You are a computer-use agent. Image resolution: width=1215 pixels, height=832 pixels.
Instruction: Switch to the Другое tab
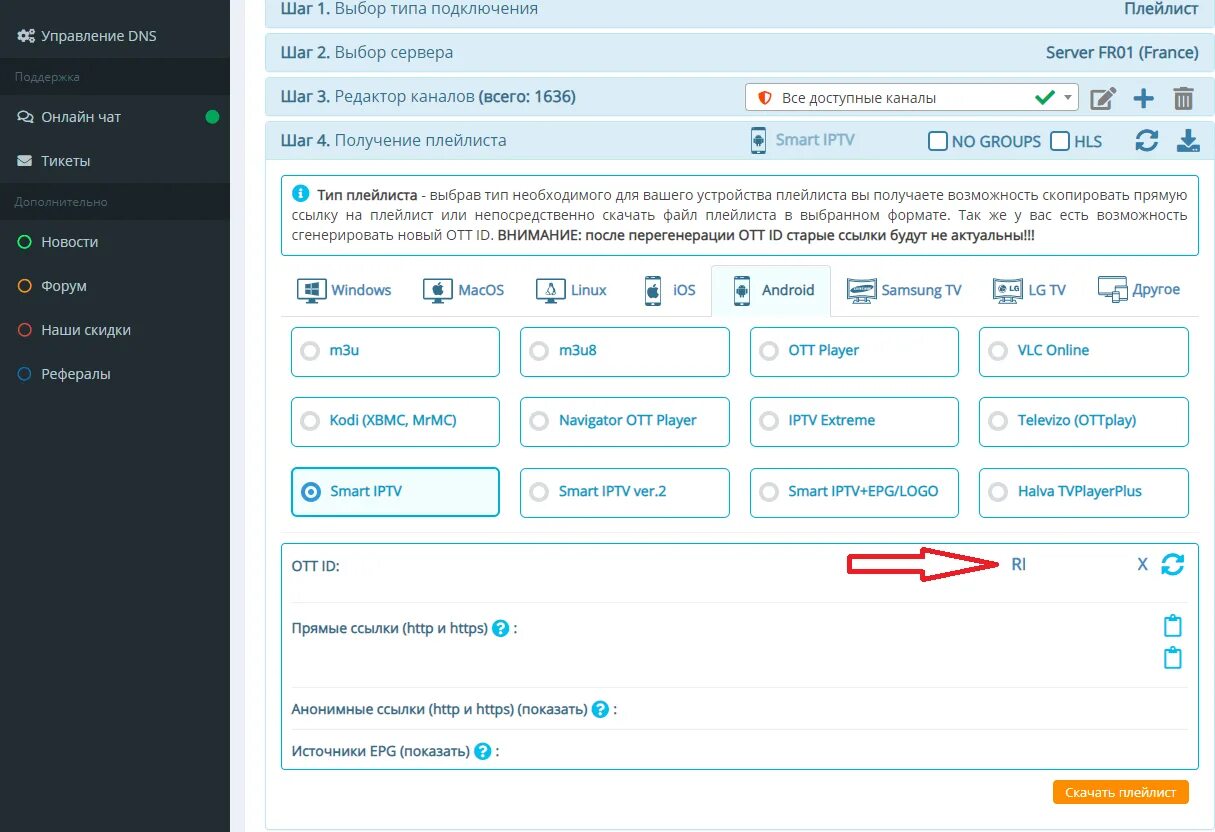(x=1139, y=290)
